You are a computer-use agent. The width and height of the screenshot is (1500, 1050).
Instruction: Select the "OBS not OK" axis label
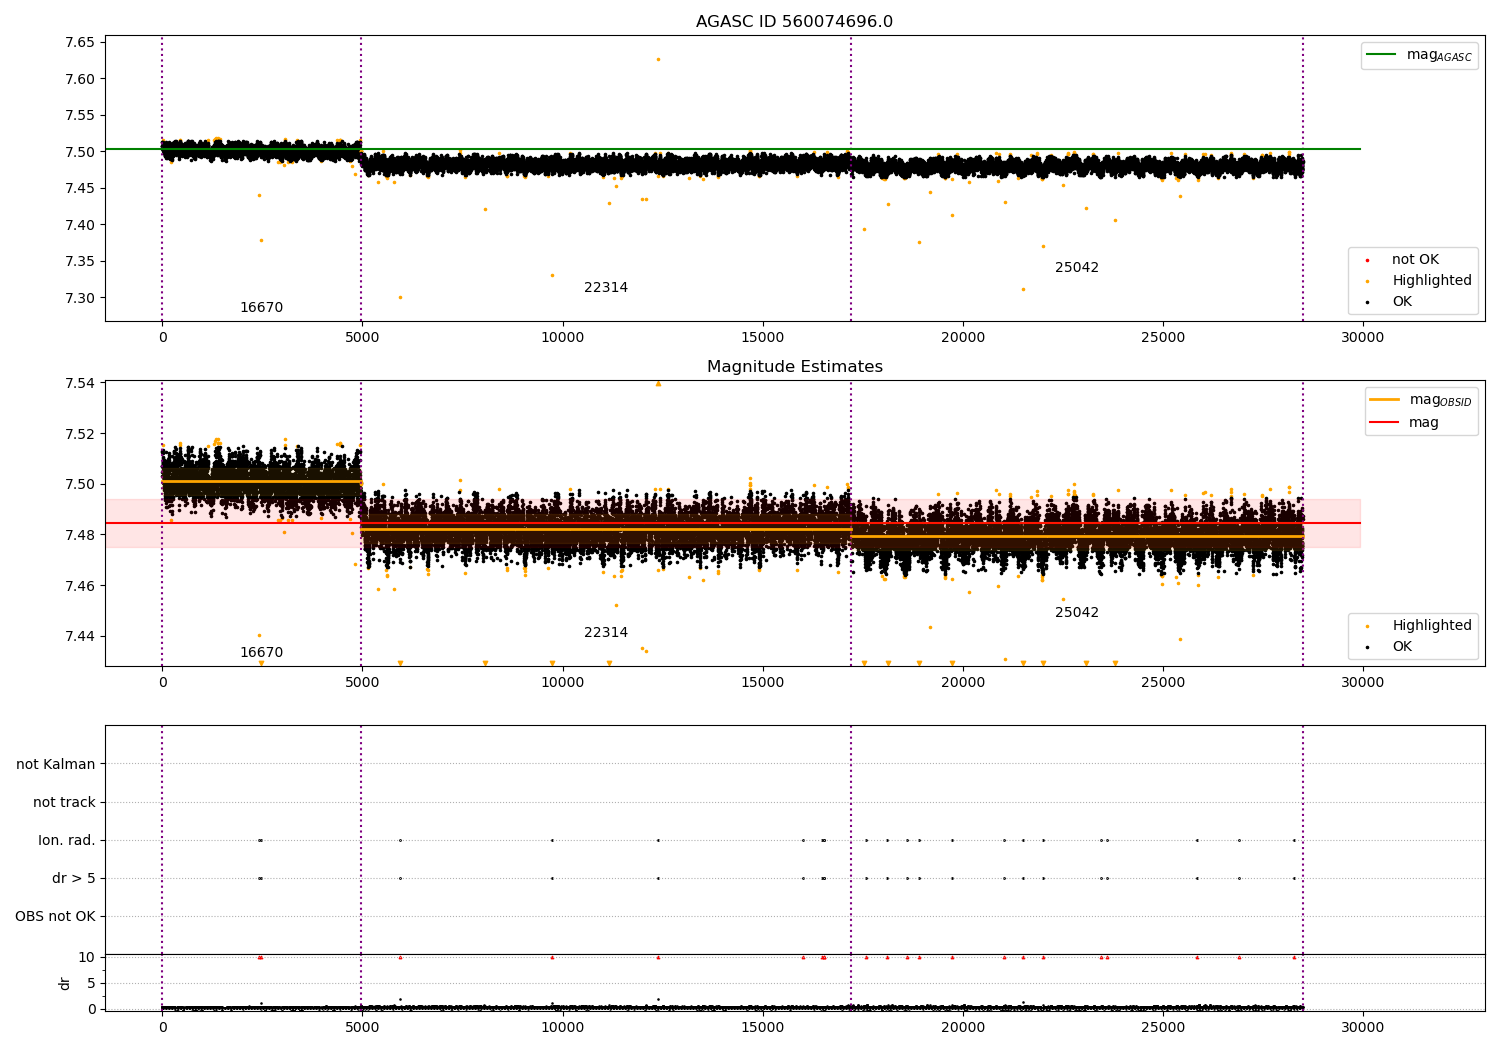click(55, 916)
